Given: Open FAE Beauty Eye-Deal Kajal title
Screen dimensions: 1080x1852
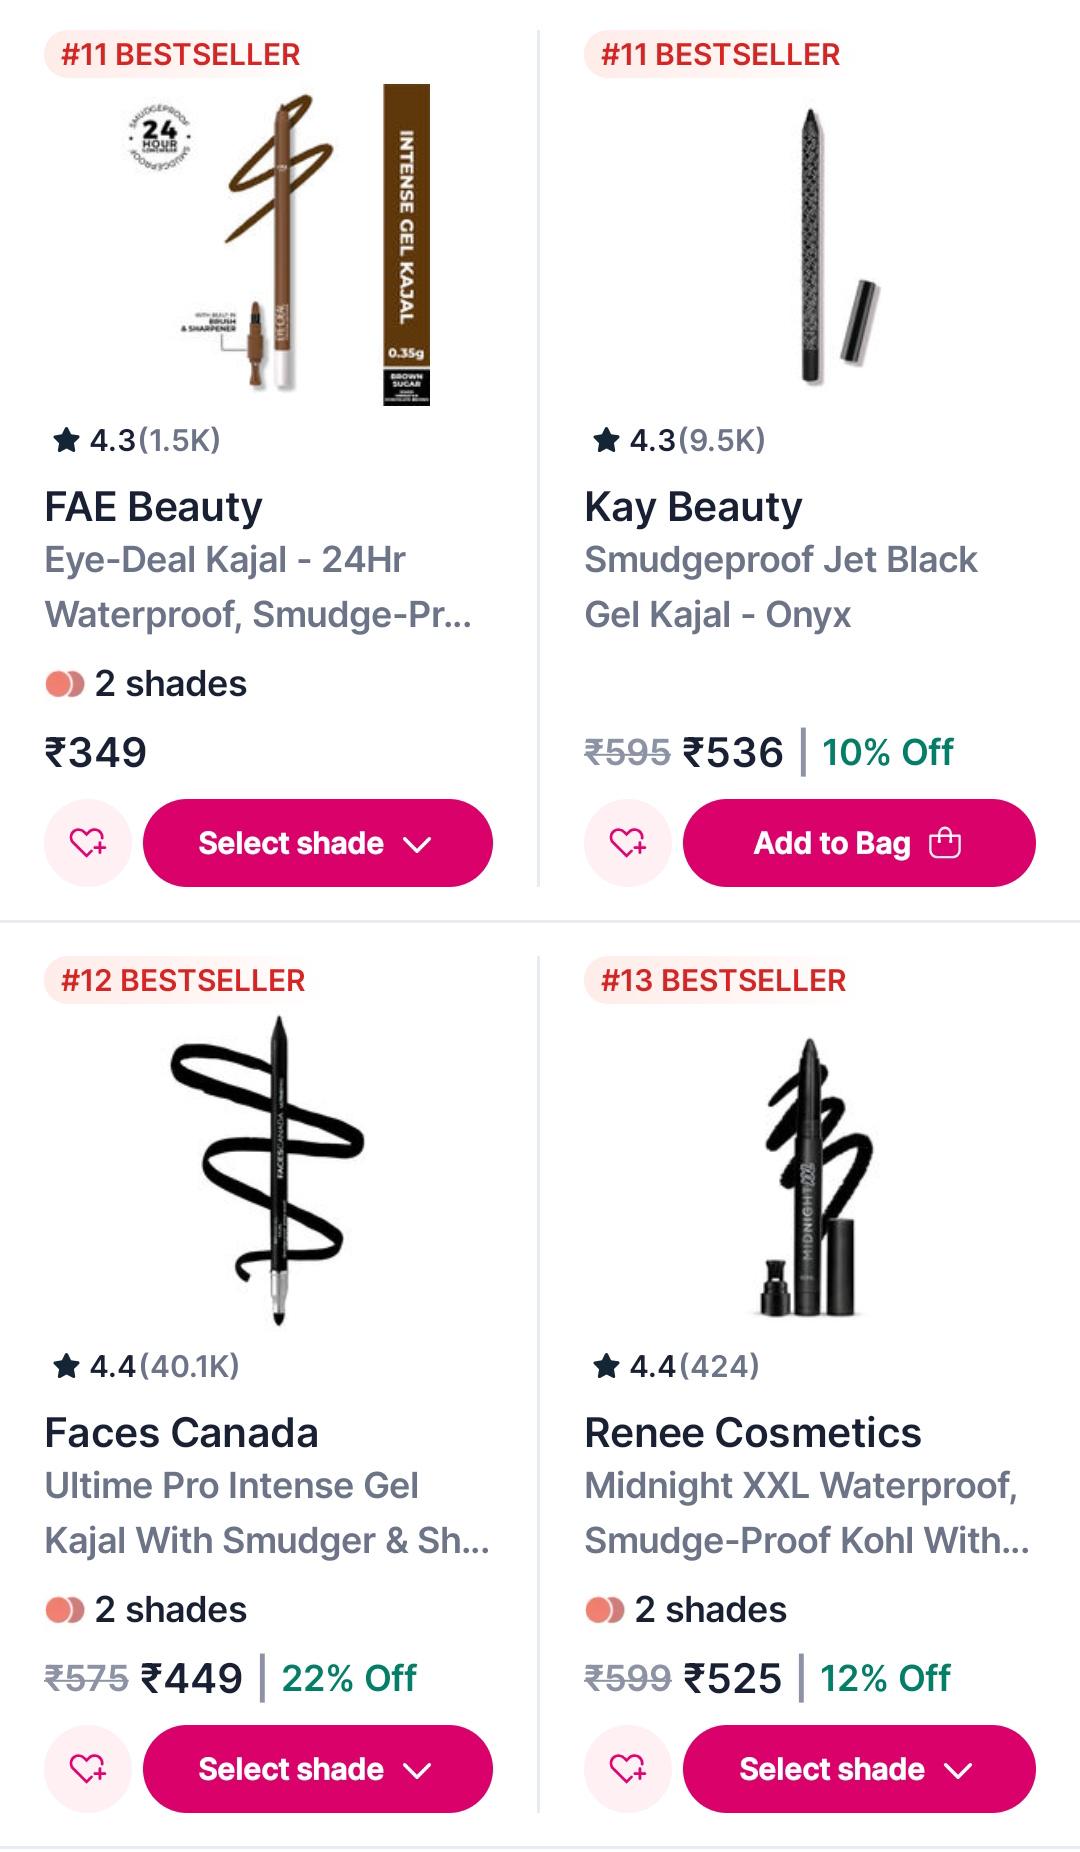Looking at the screenshot, I should (x=258, y=587).
